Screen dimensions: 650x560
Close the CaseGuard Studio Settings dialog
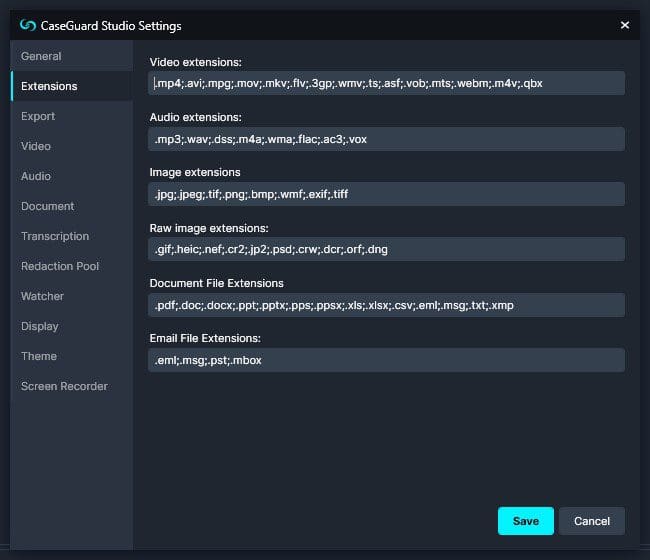click(625, 25)
